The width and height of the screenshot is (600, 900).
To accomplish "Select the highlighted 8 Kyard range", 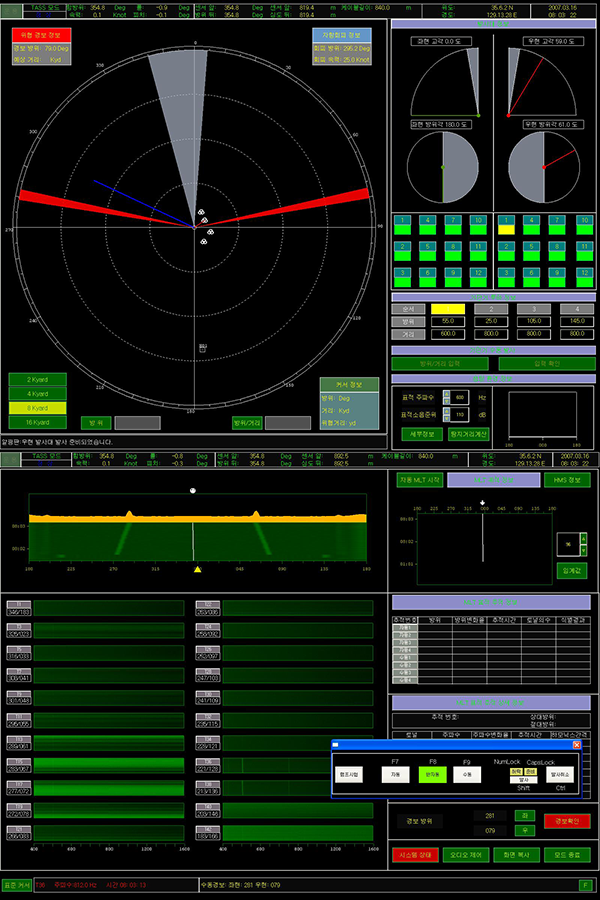I will (36, 407).
